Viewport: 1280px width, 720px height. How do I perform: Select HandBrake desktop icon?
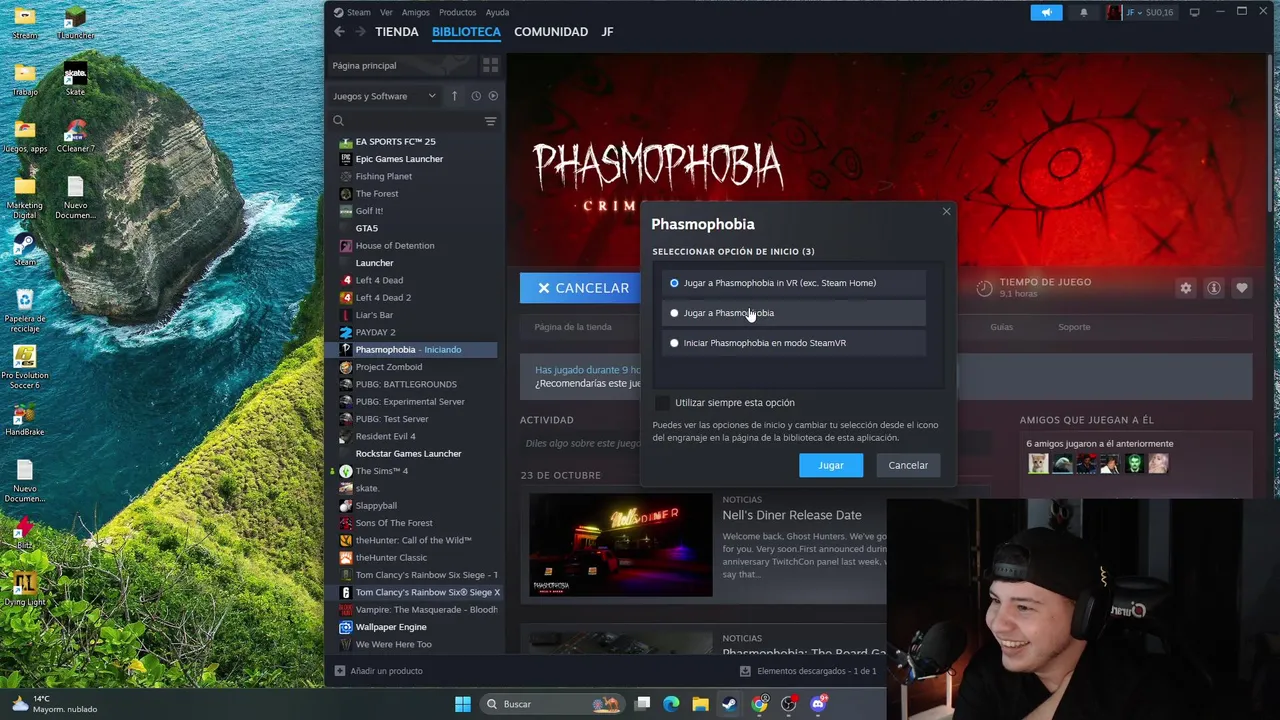pos(25,420)
